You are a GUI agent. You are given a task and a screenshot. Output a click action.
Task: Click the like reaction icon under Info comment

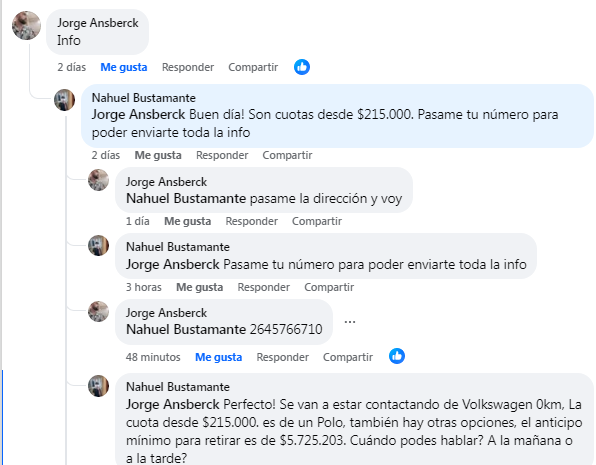(302, 67)
